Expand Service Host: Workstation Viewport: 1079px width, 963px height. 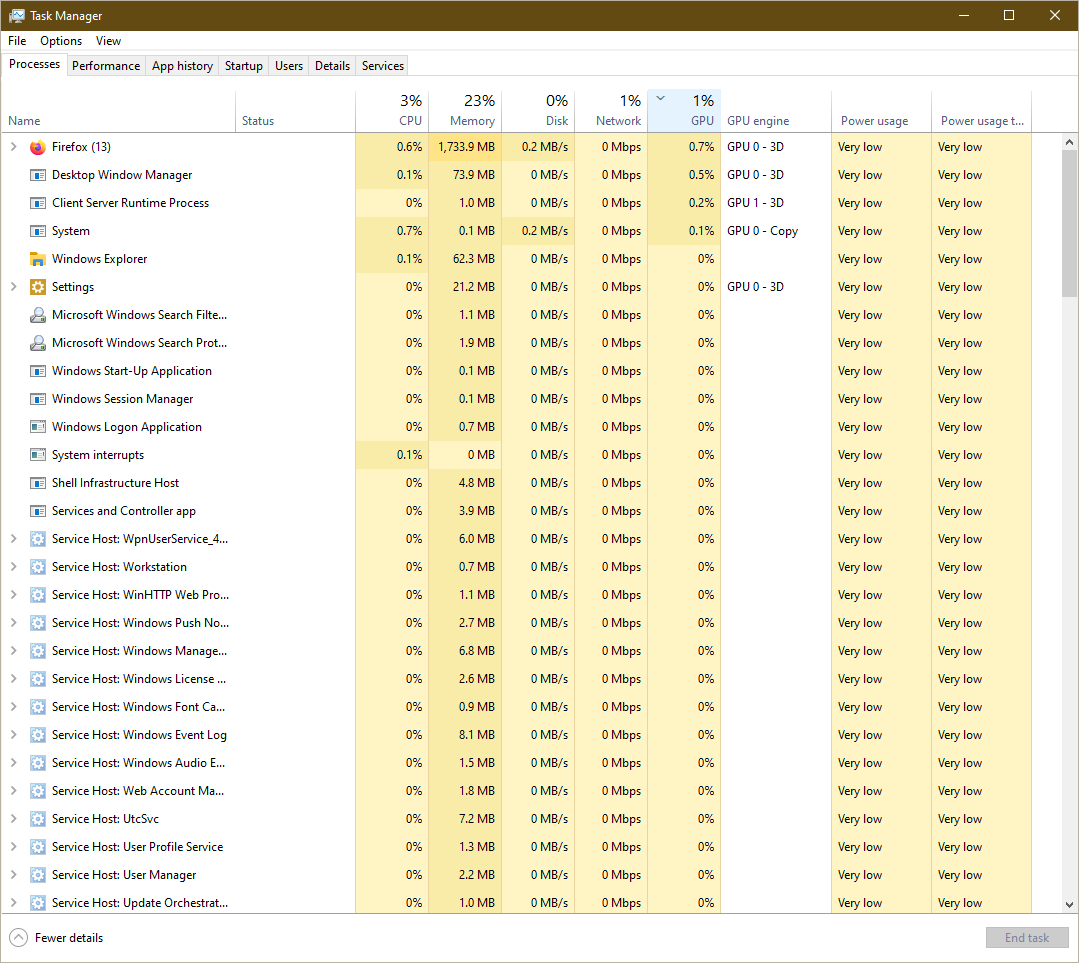(13, 567)
